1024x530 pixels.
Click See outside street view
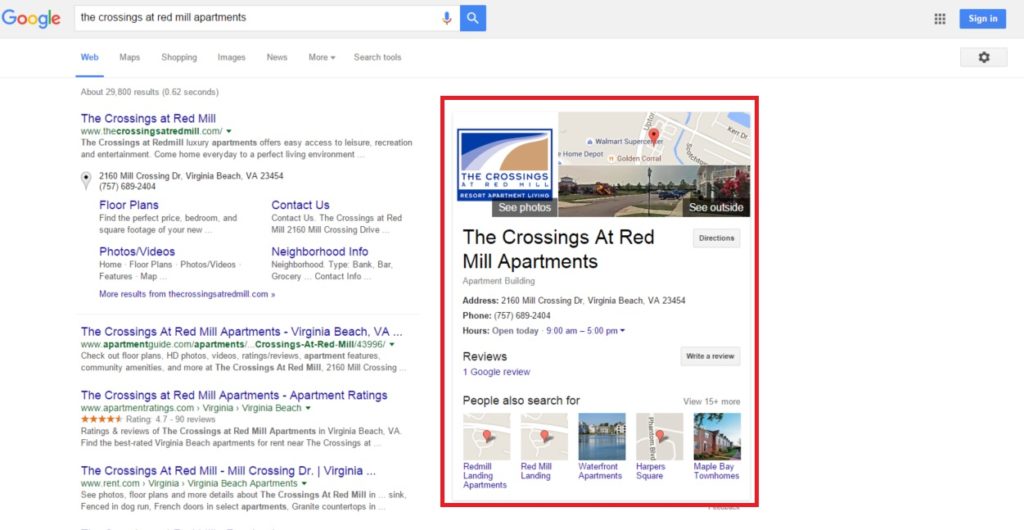click(716, 208)
